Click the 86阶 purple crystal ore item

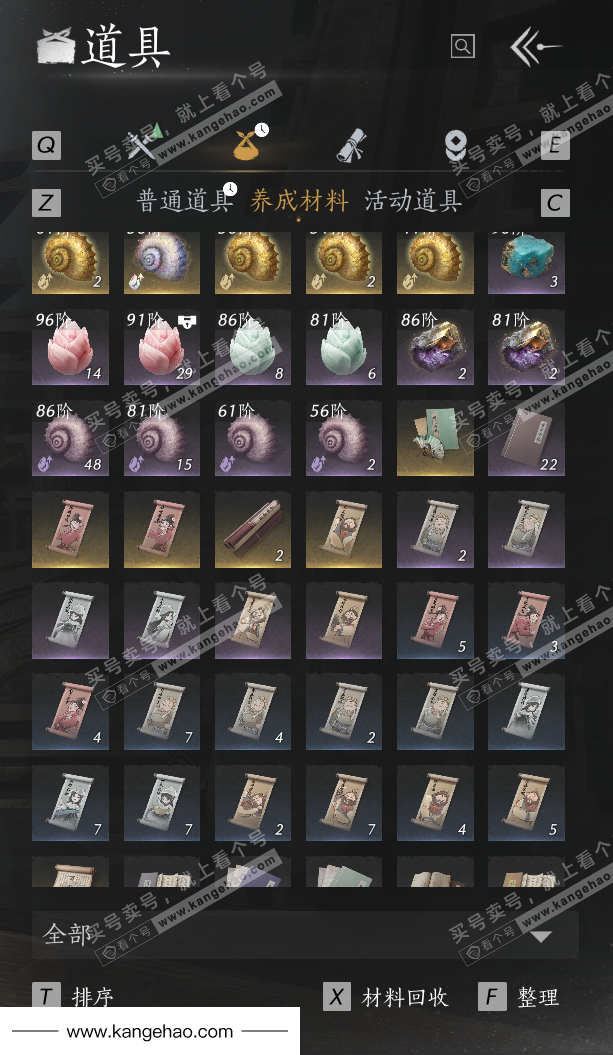[435, 347]
